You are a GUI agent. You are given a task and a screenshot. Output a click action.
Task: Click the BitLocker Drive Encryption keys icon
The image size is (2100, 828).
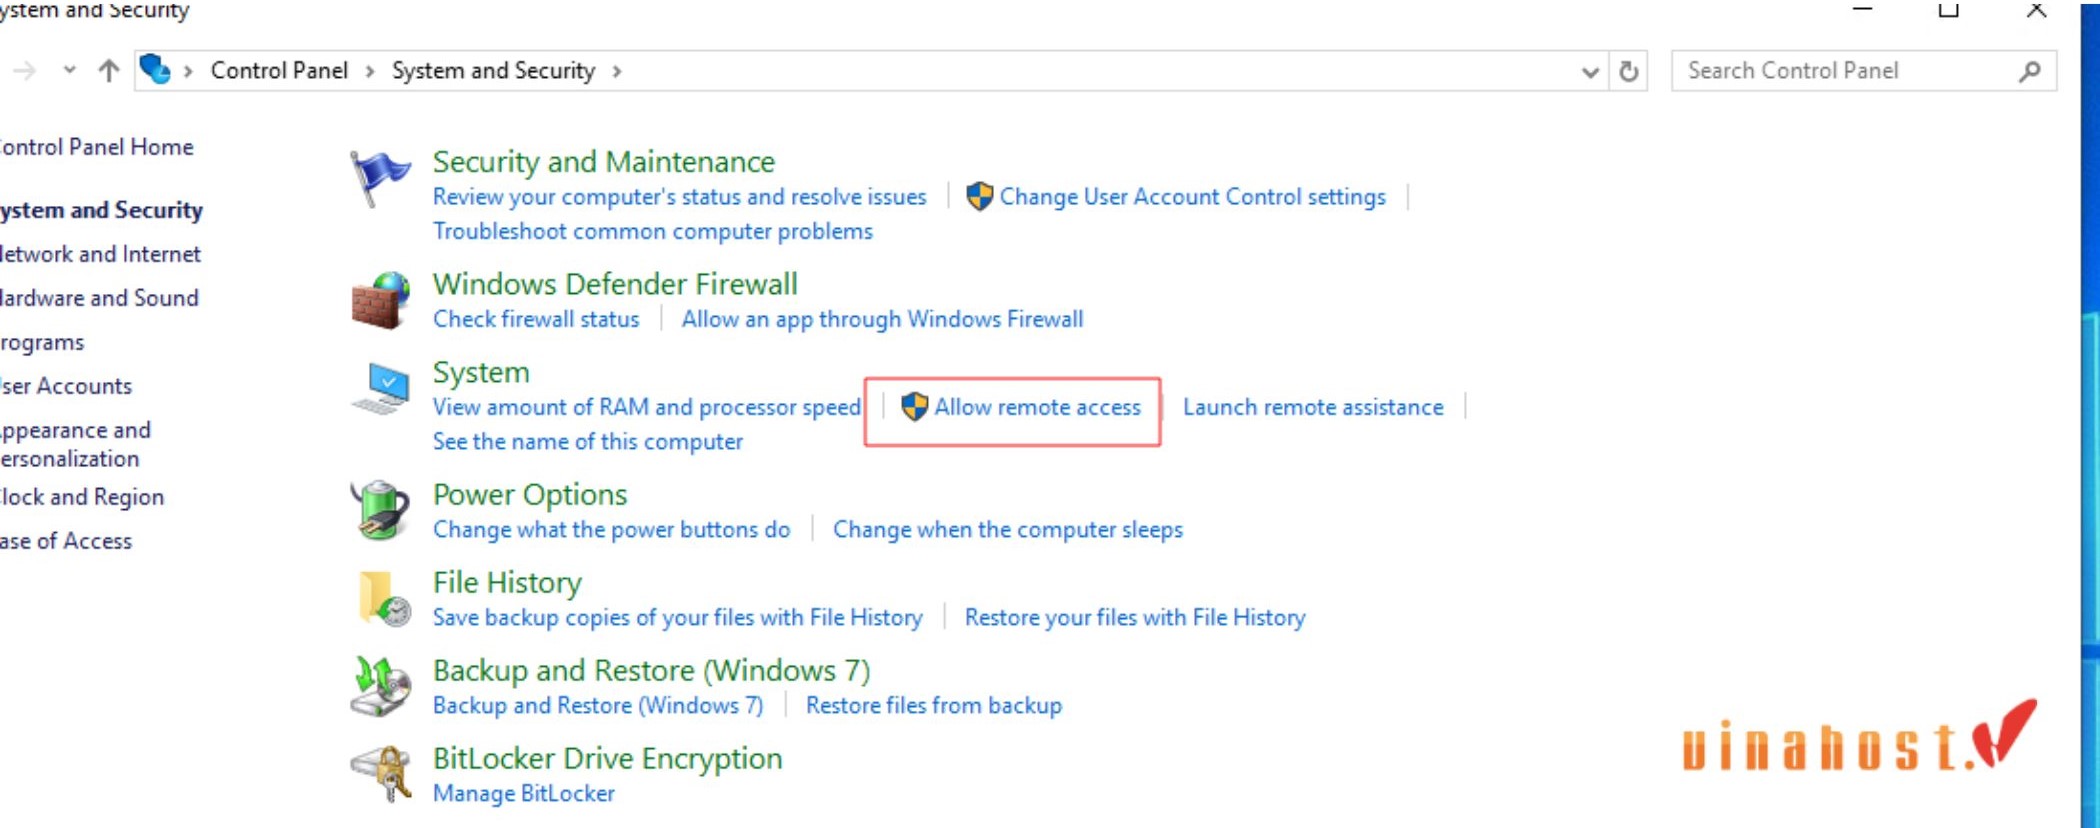click(381, 774)
